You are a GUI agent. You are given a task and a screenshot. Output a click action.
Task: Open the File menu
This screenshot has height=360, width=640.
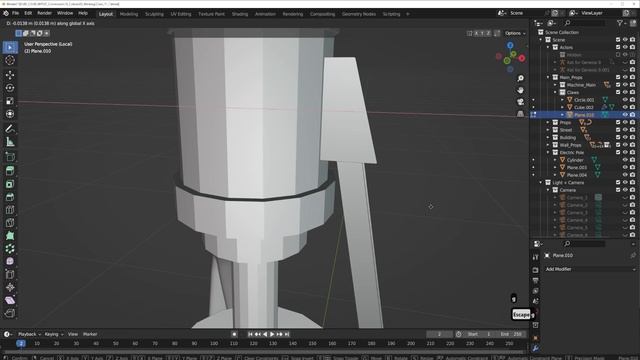[x=16, y=13]
